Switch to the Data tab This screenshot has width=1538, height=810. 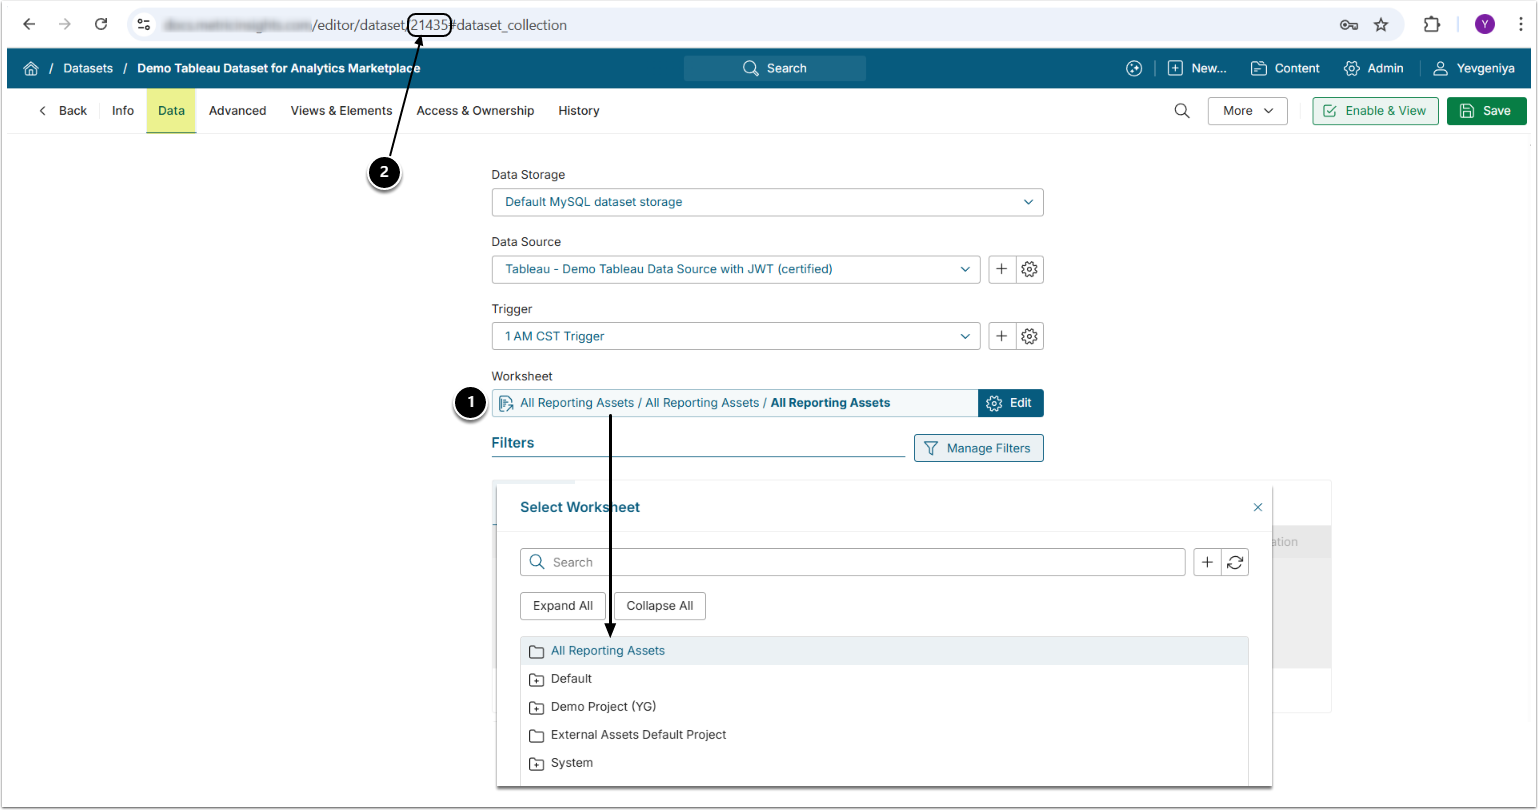171,111
